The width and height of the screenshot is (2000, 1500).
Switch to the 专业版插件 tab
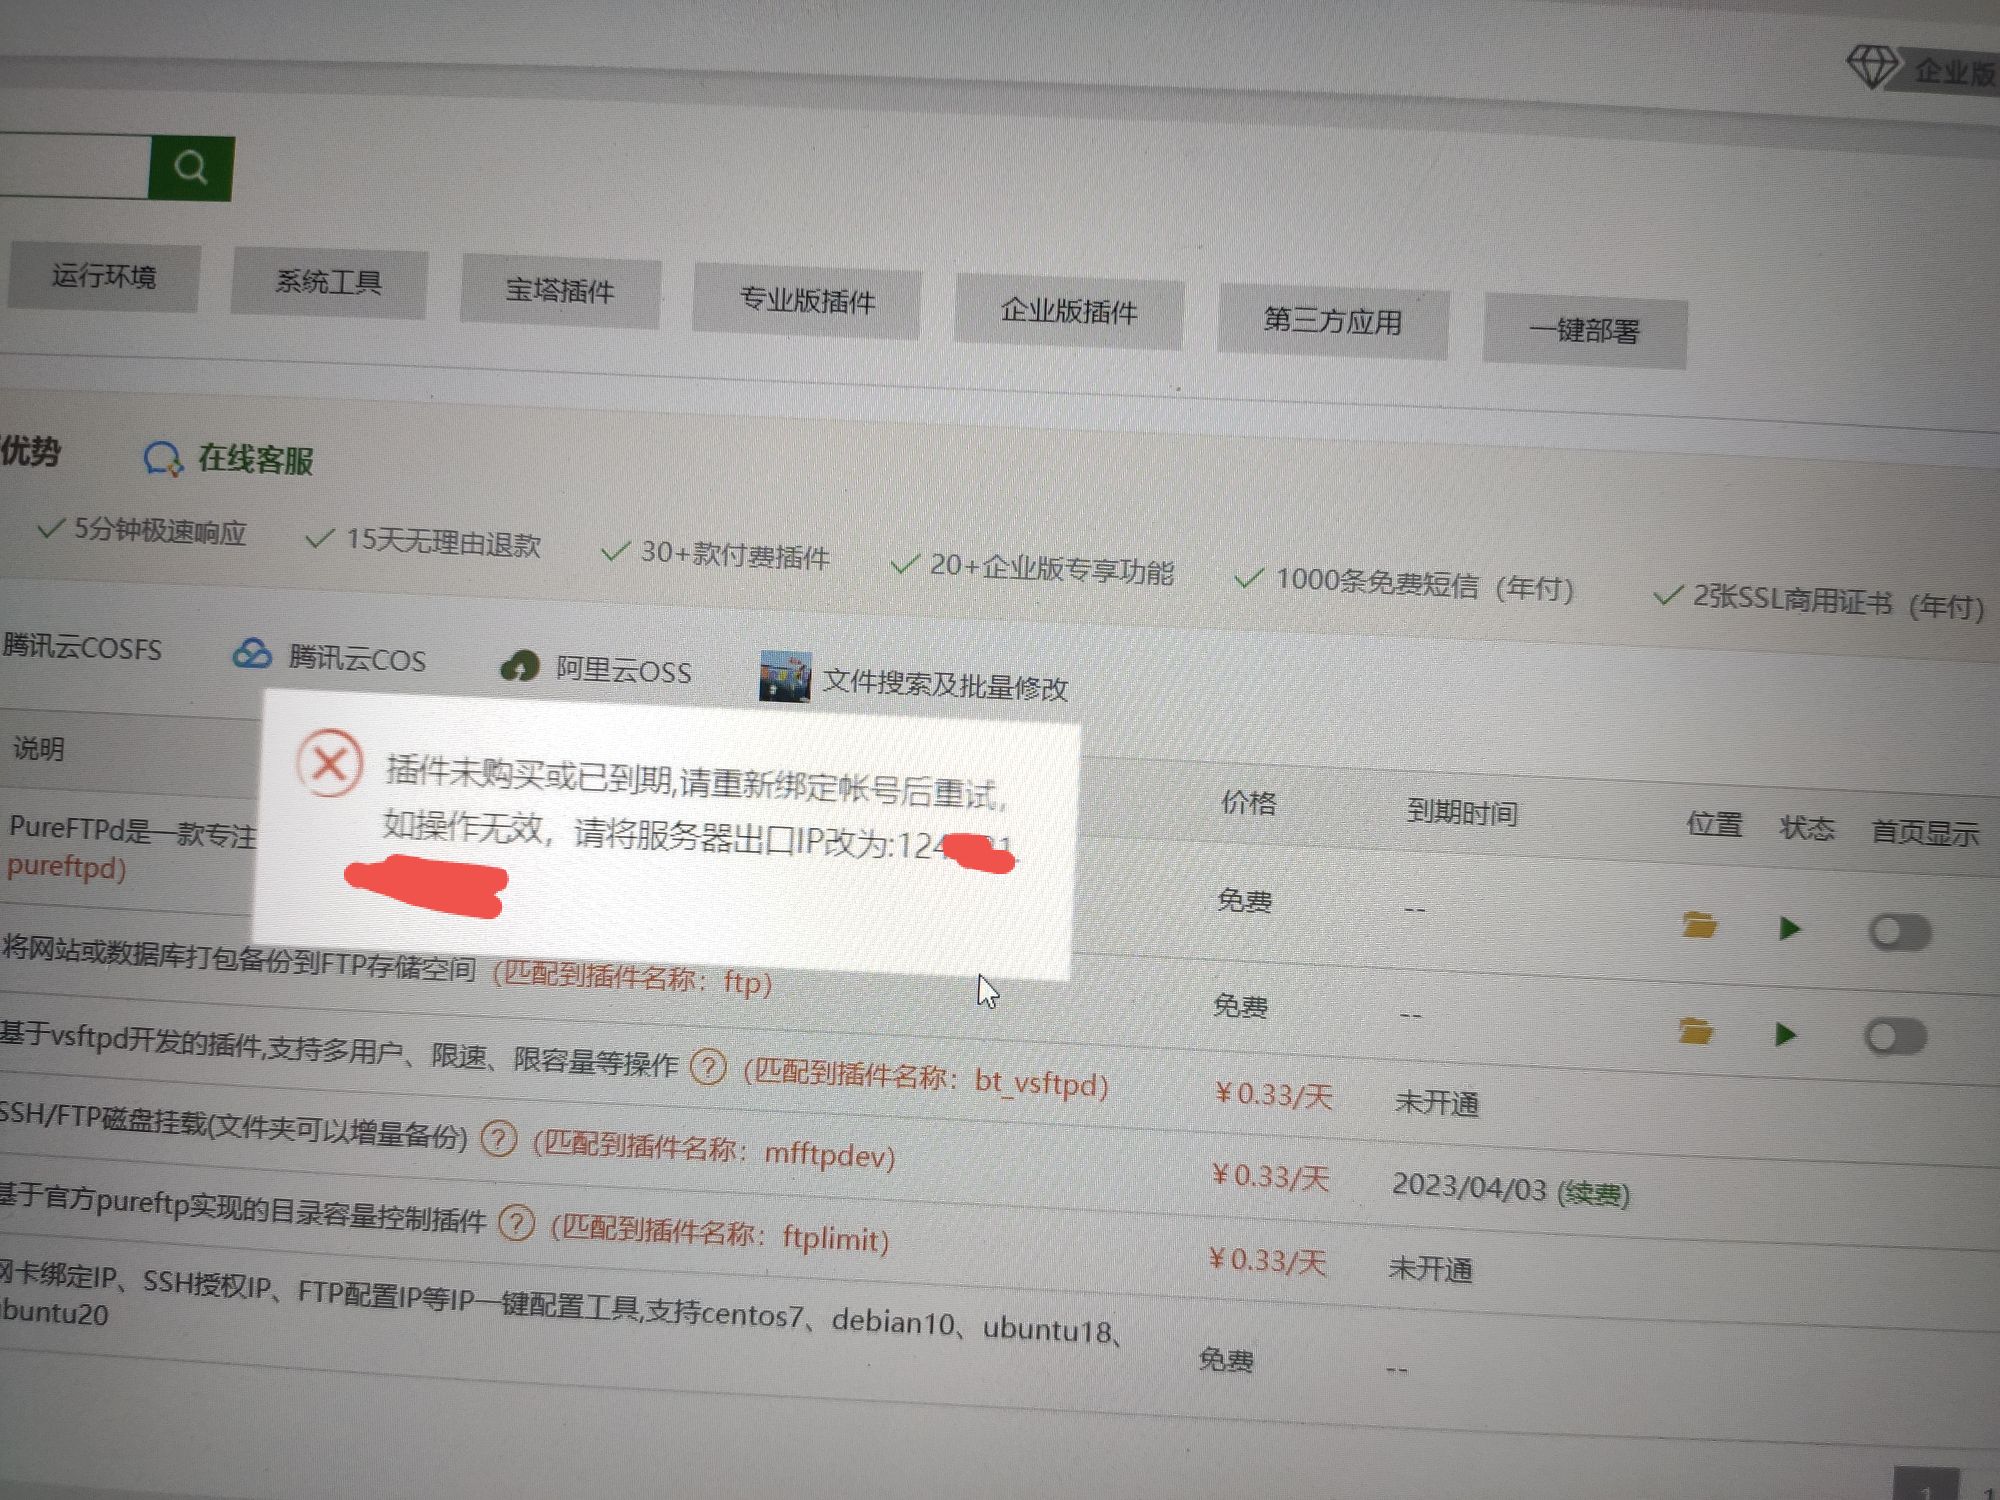point(807,300)
